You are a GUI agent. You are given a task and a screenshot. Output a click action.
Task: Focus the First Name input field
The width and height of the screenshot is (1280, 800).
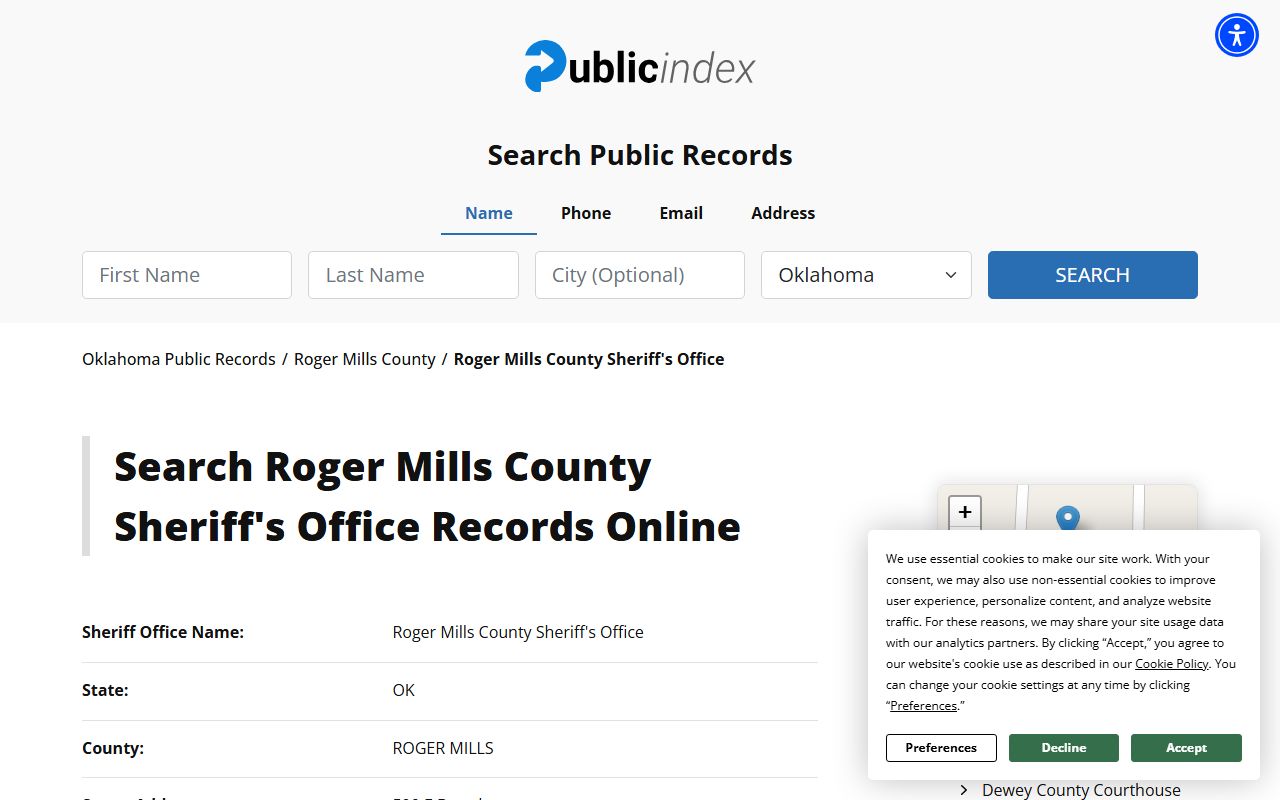(187, 275)
